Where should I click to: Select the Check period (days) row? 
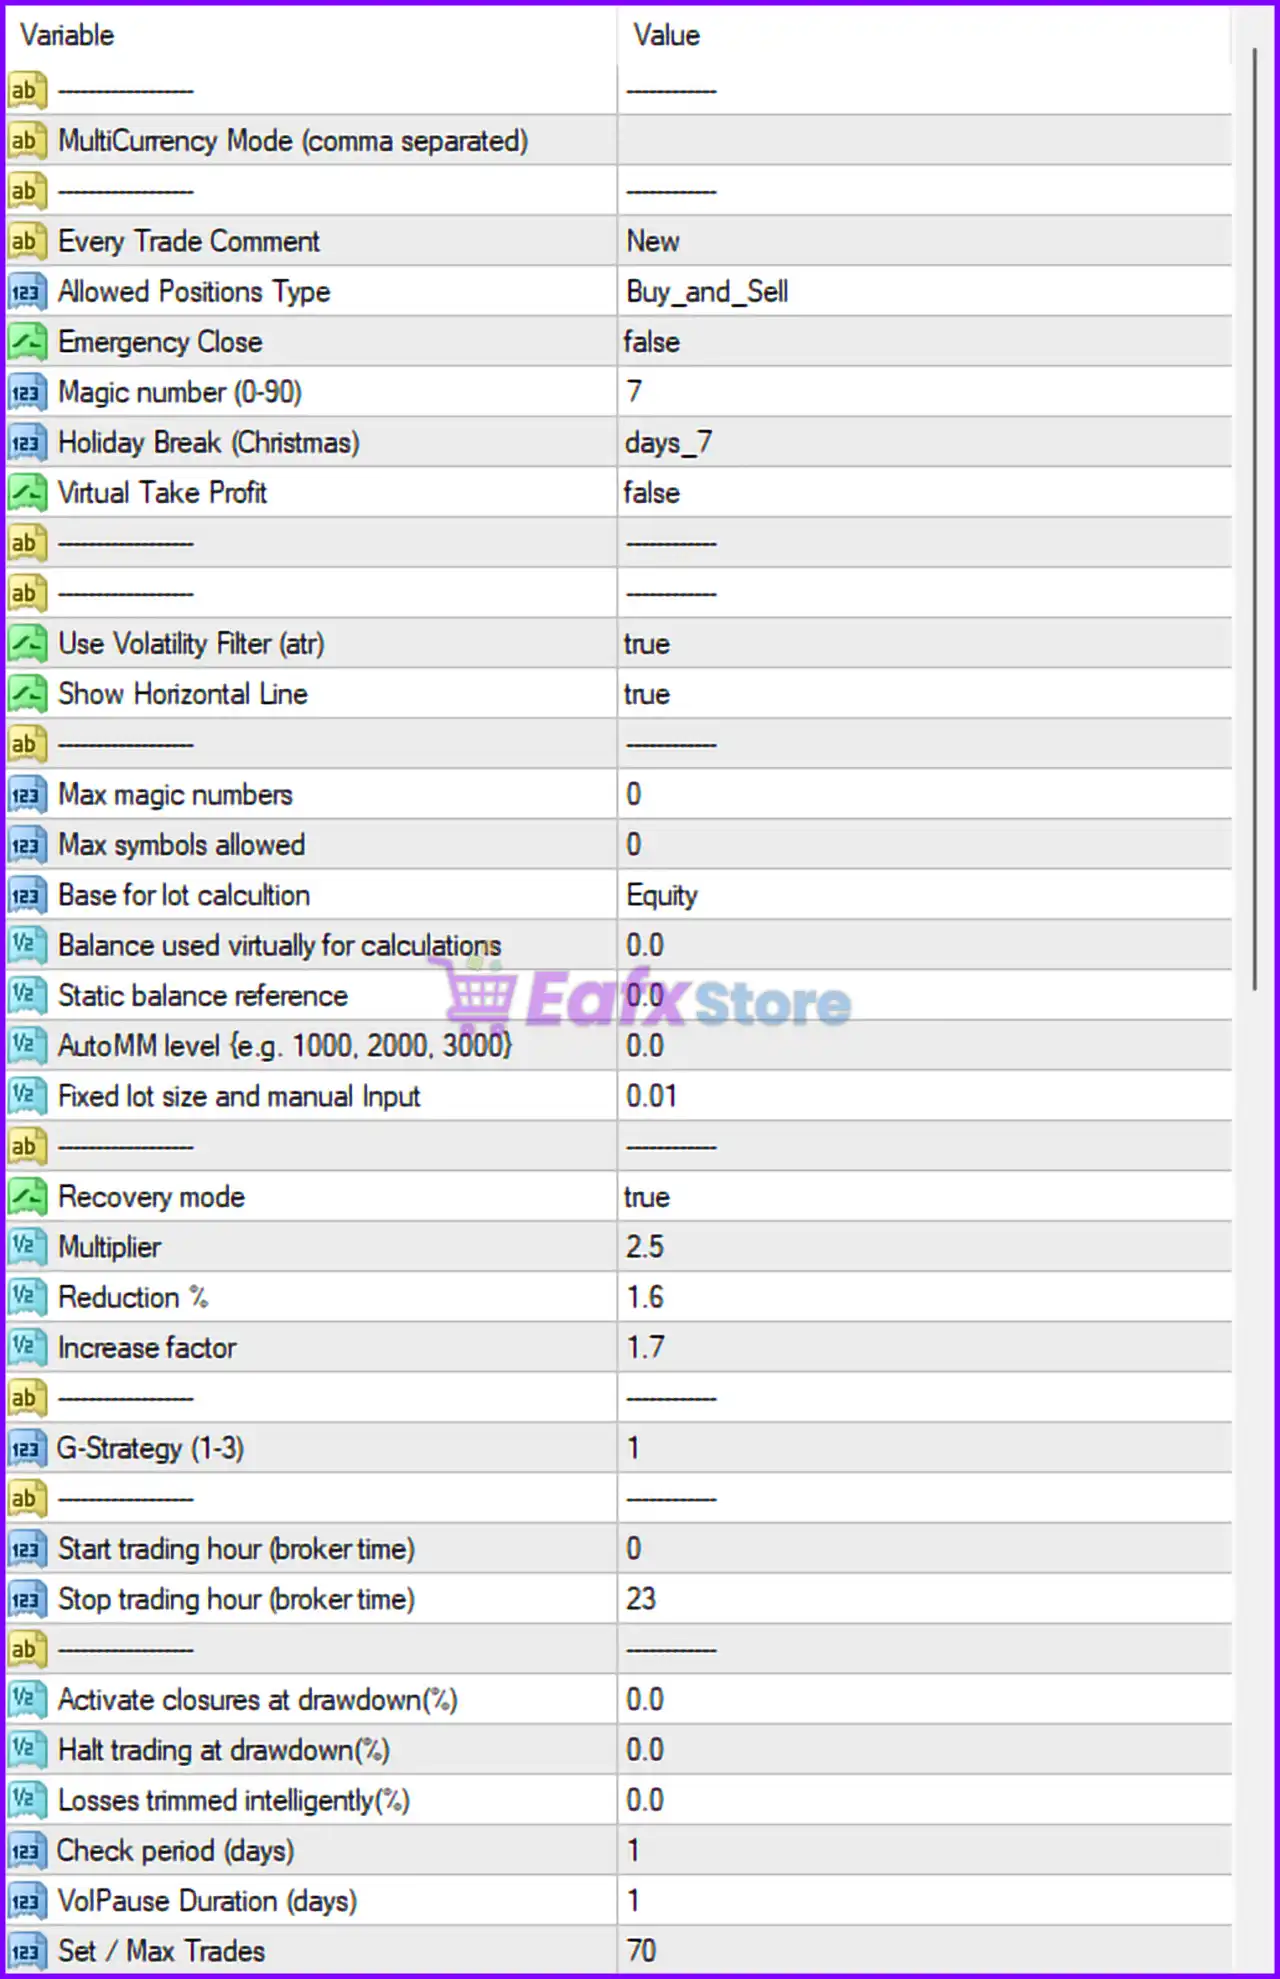618,1851
